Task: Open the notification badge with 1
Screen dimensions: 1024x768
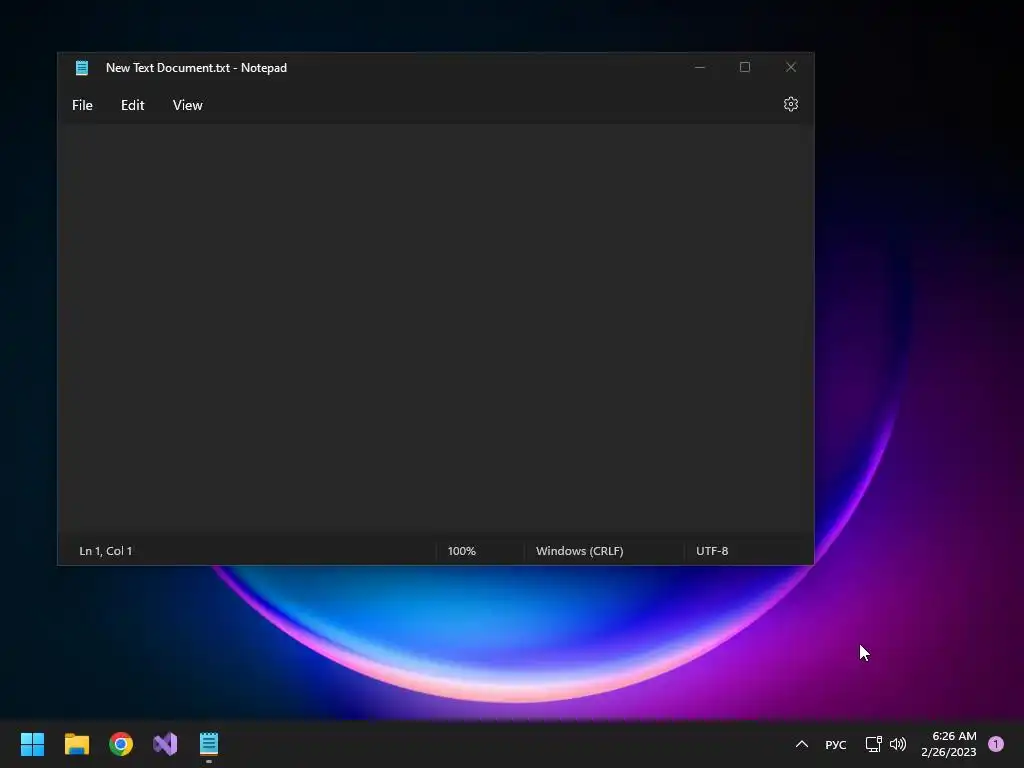Action: [x=996, y=744]
